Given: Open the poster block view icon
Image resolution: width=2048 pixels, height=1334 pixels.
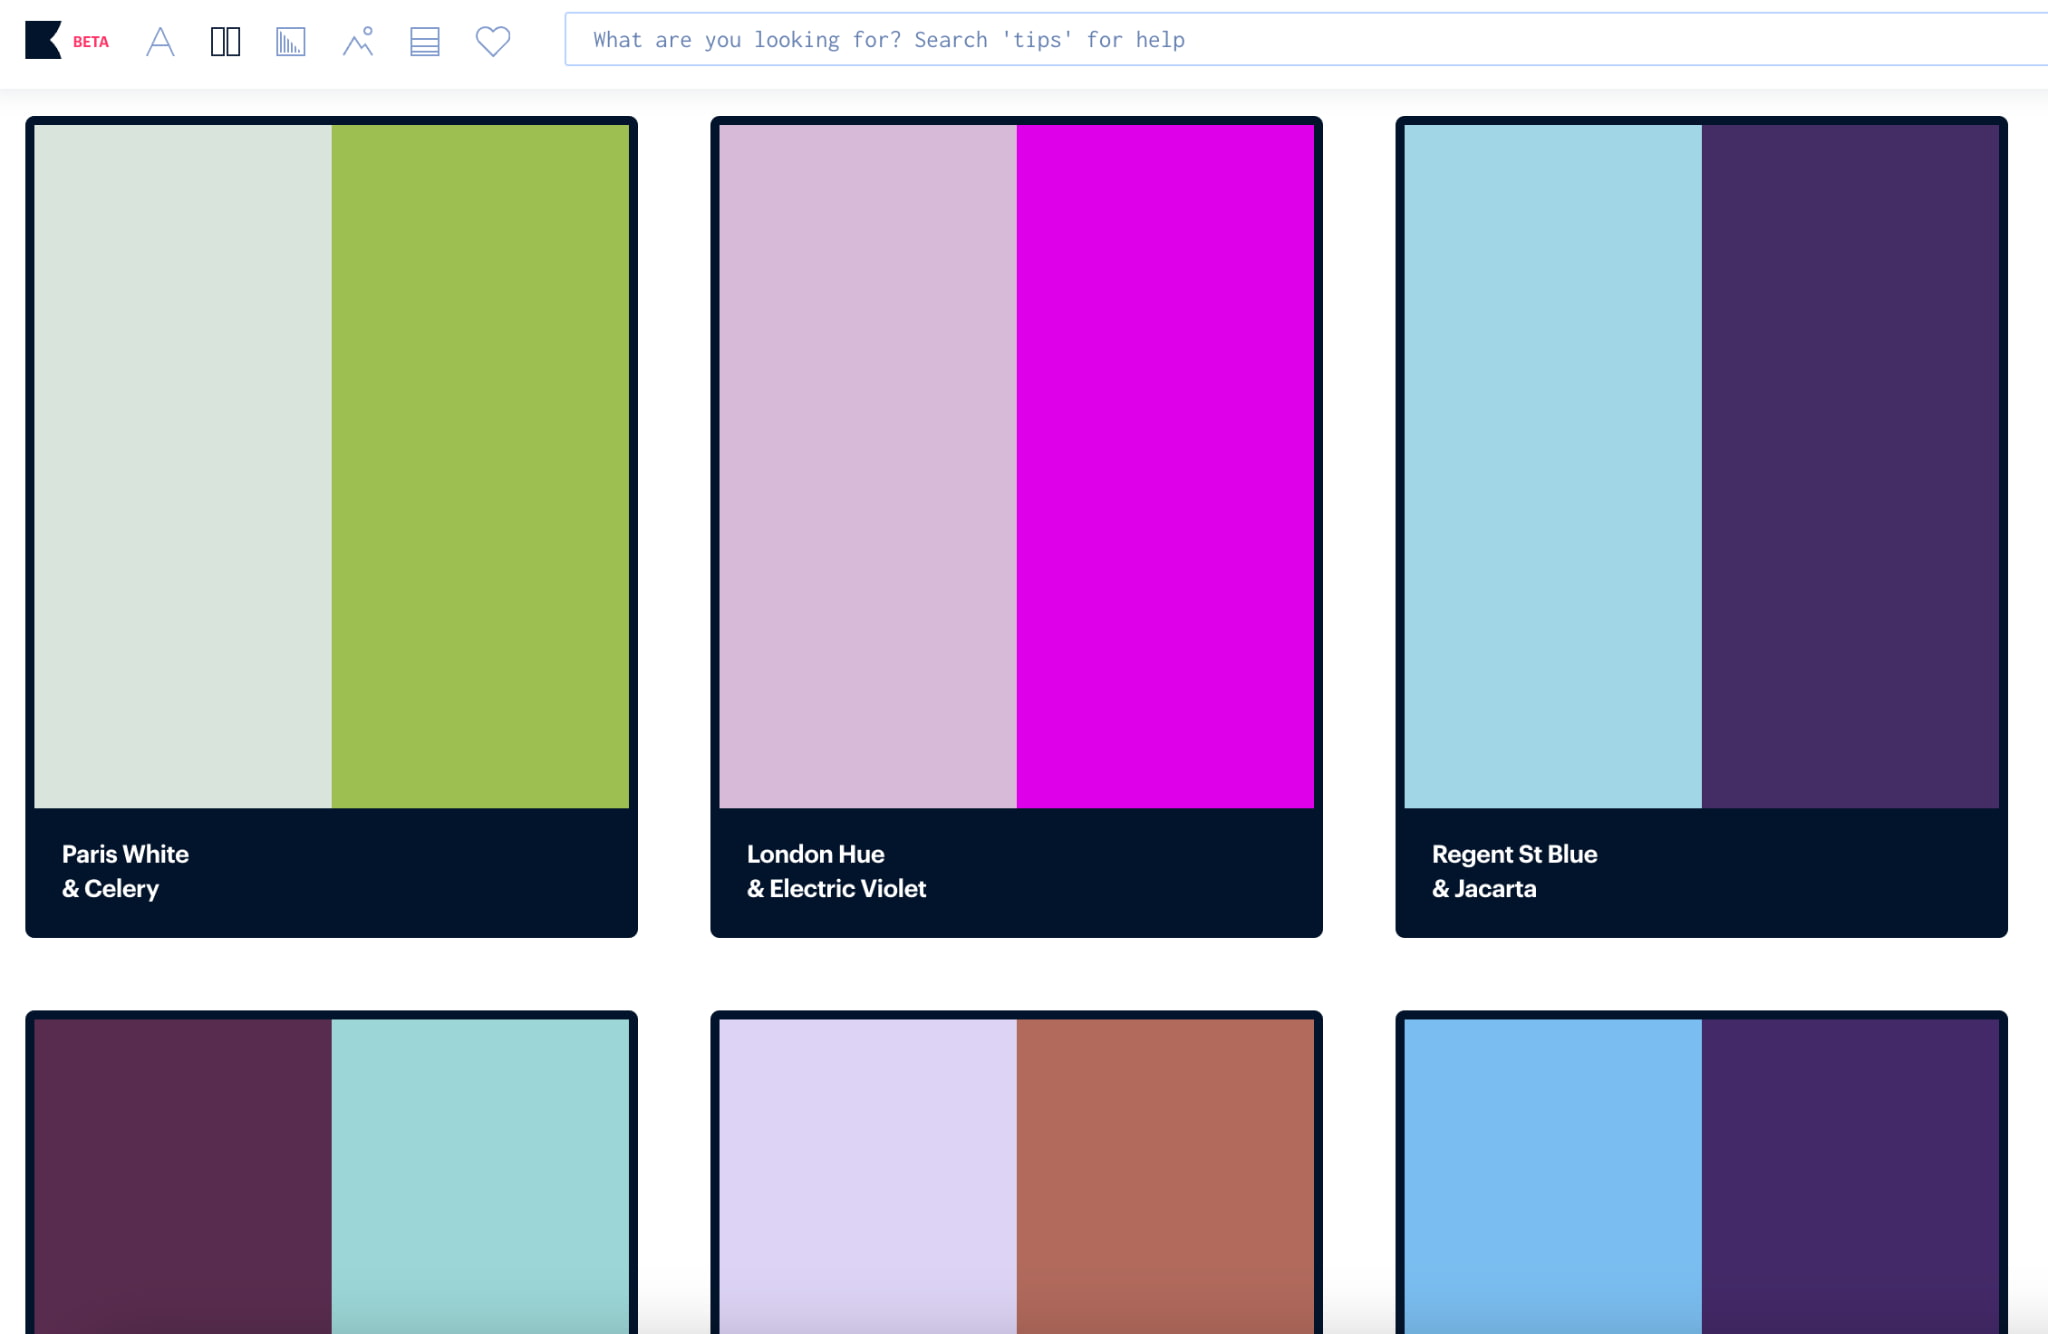Looking at the screenshot, I should point(425,41).
